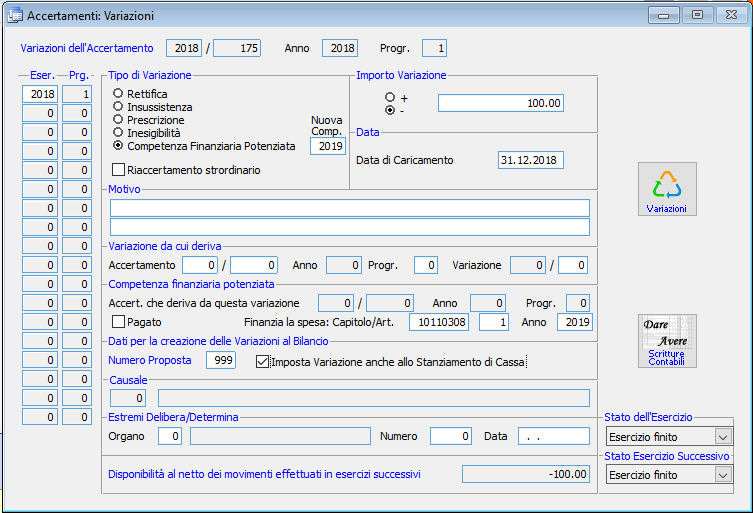Open the Variazioni recycle-arrows icon
The width and height of the screenshot is (753, 513).
[667, 189]
